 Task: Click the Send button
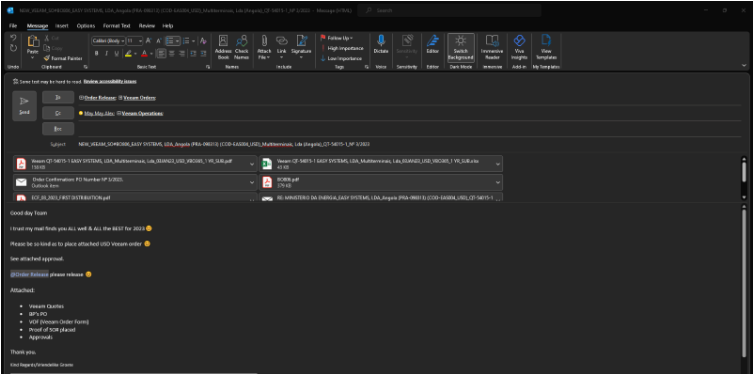[25, 106]
